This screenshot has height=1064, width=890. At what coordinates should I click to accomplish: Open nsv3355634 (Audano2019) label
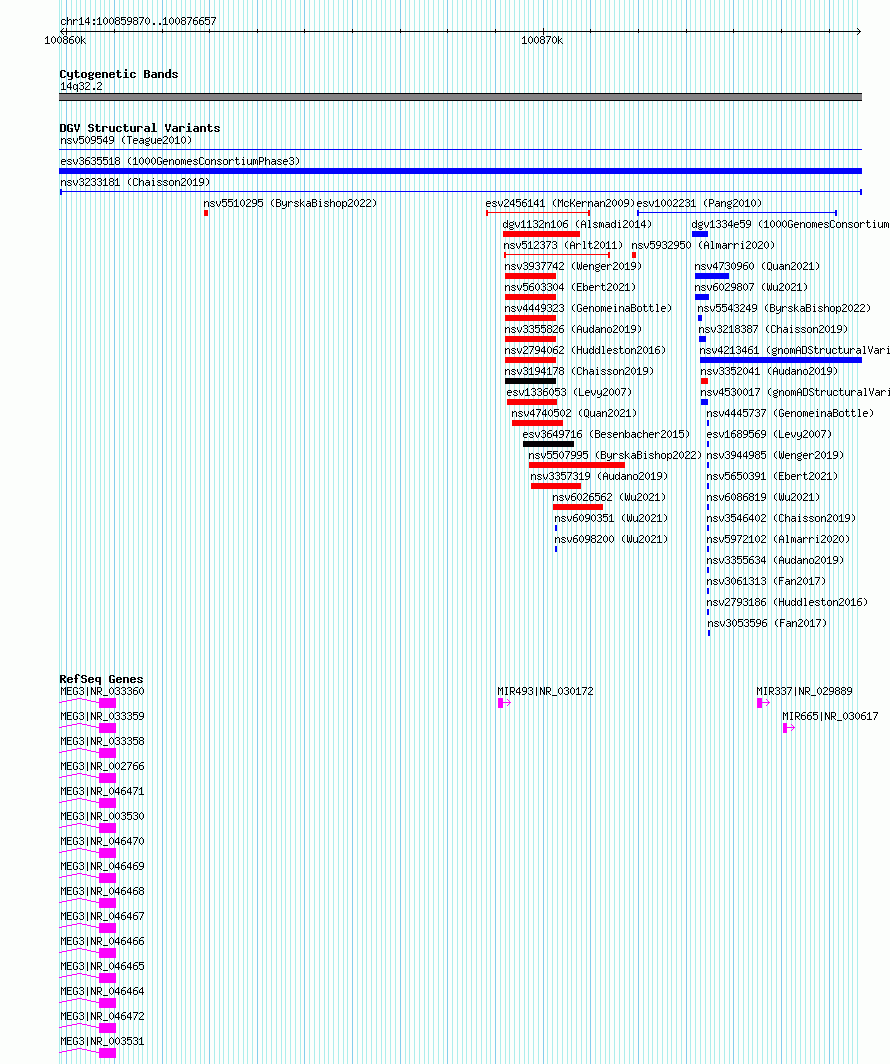(x=775, y=560)
